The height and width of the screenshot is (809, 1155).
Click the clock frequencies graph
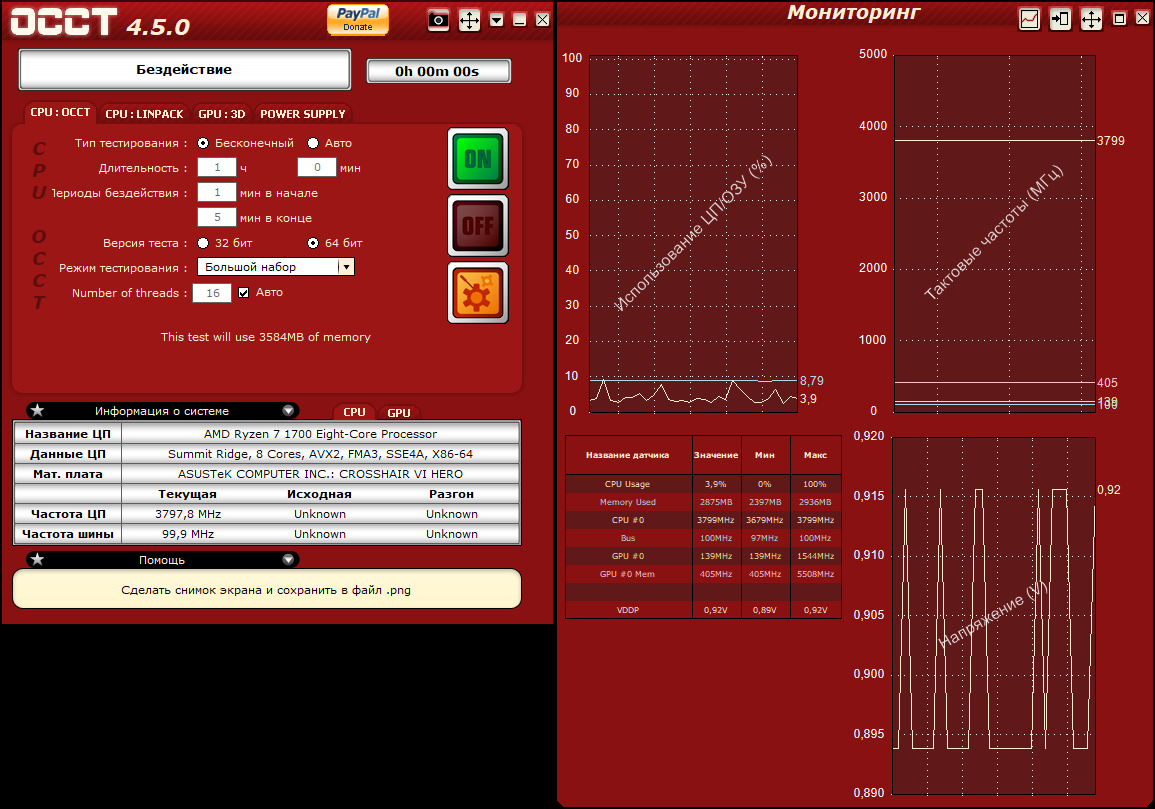(994, 234)
